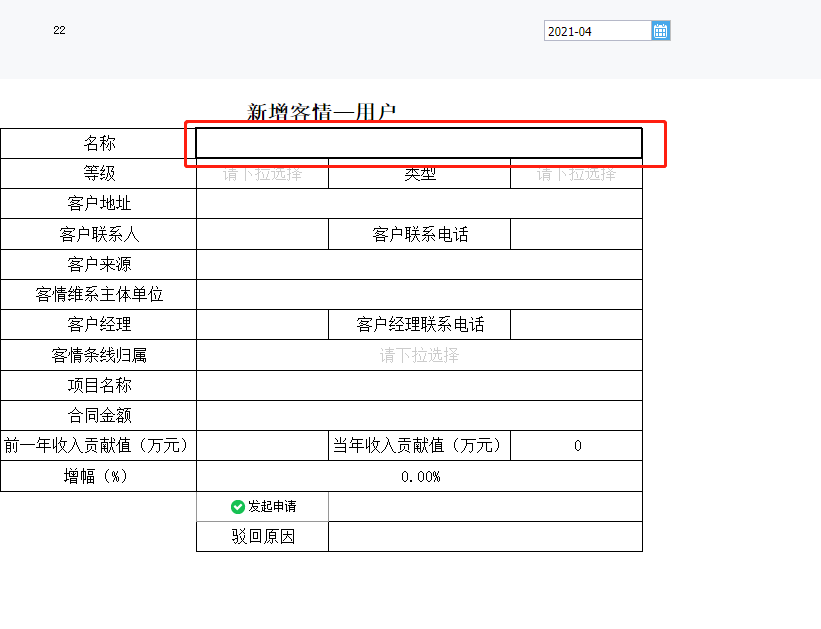Viewport: 821px width, 629px height.
Task: Click the 合同金额 label cell
Action: (x=98, y=416)
